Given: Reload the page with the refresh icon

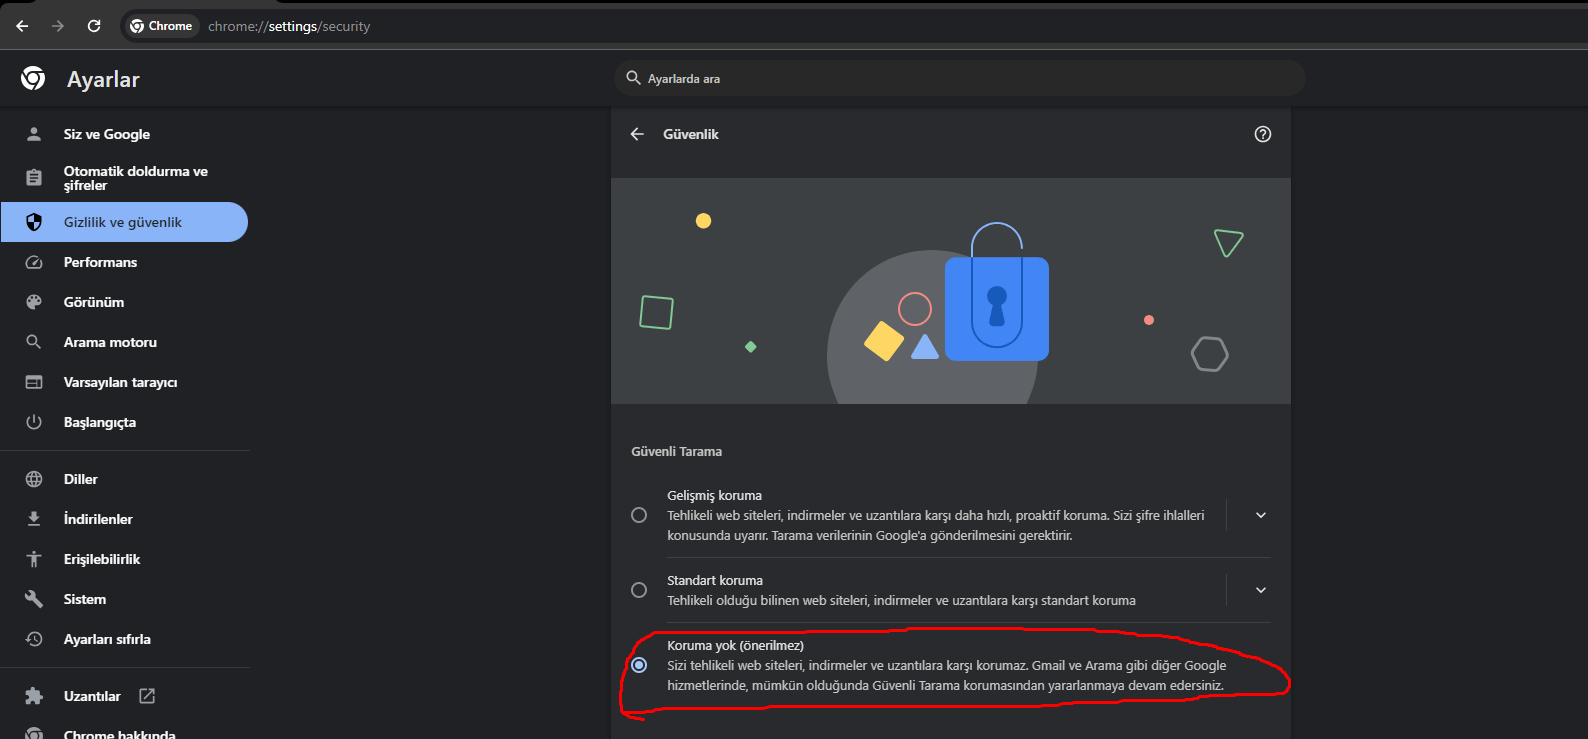Looking at the screenshot, I should pos(94,26).
